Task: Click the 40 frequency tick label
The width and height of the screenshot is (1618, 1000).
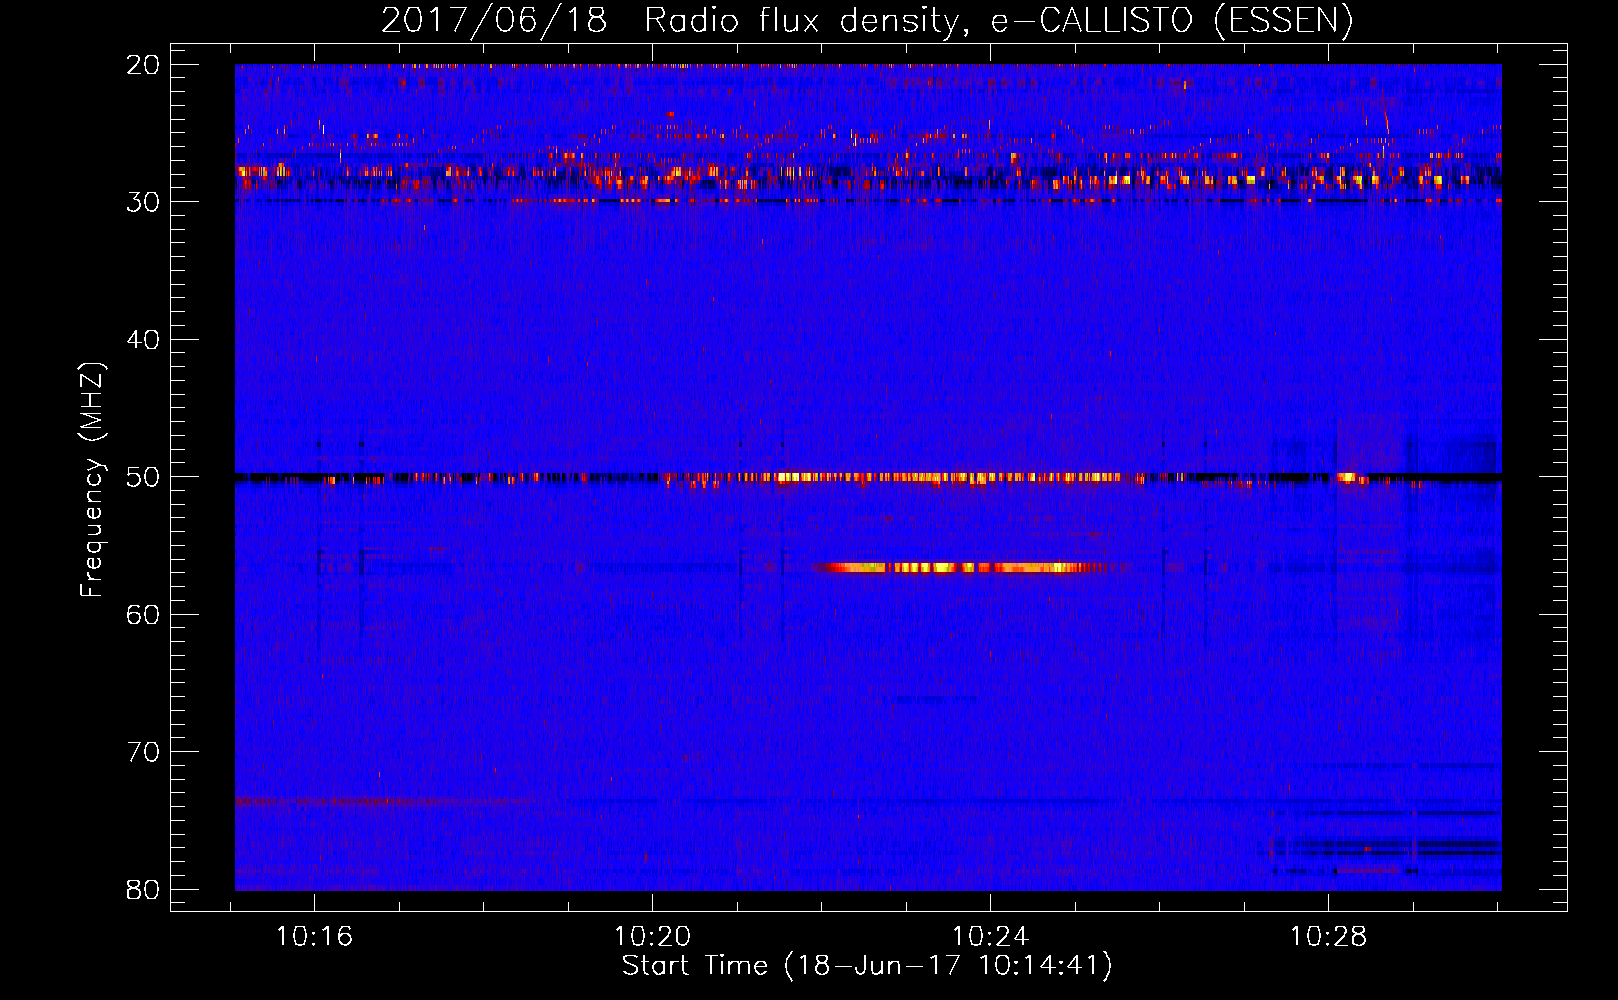Action: [x=143, y=340]
